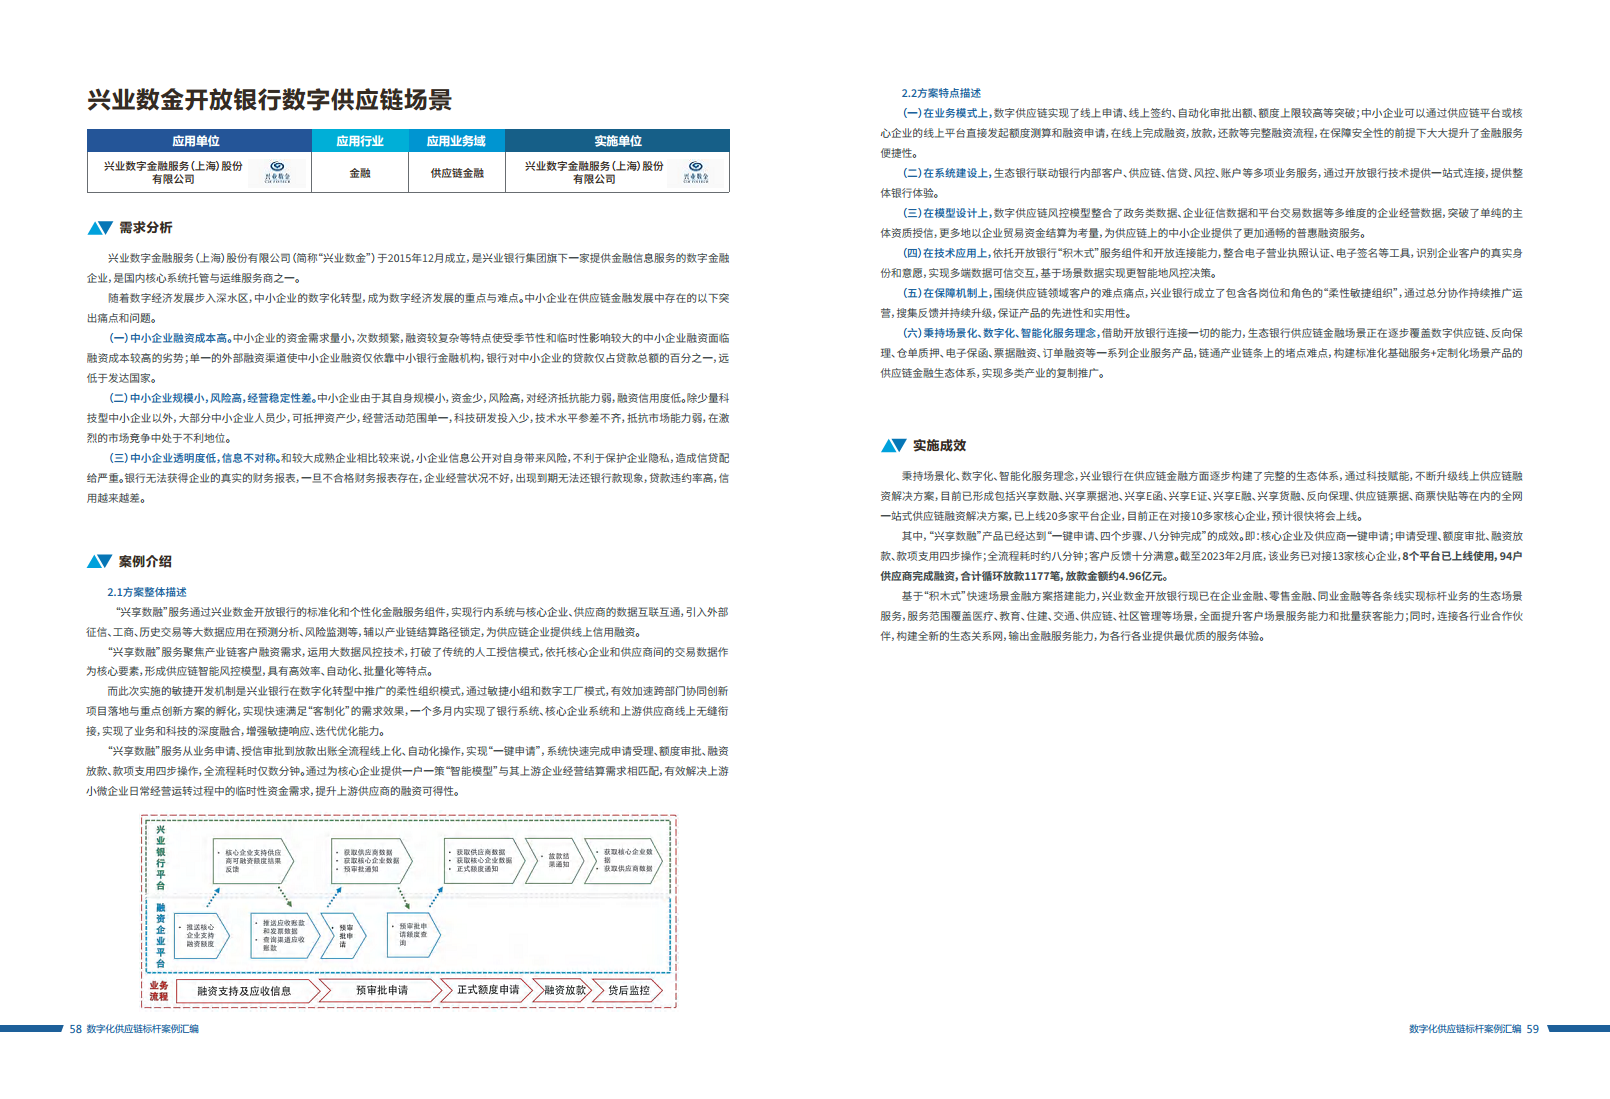Click the bold text (三)中小企业透明度低

(x=162, y=458)
